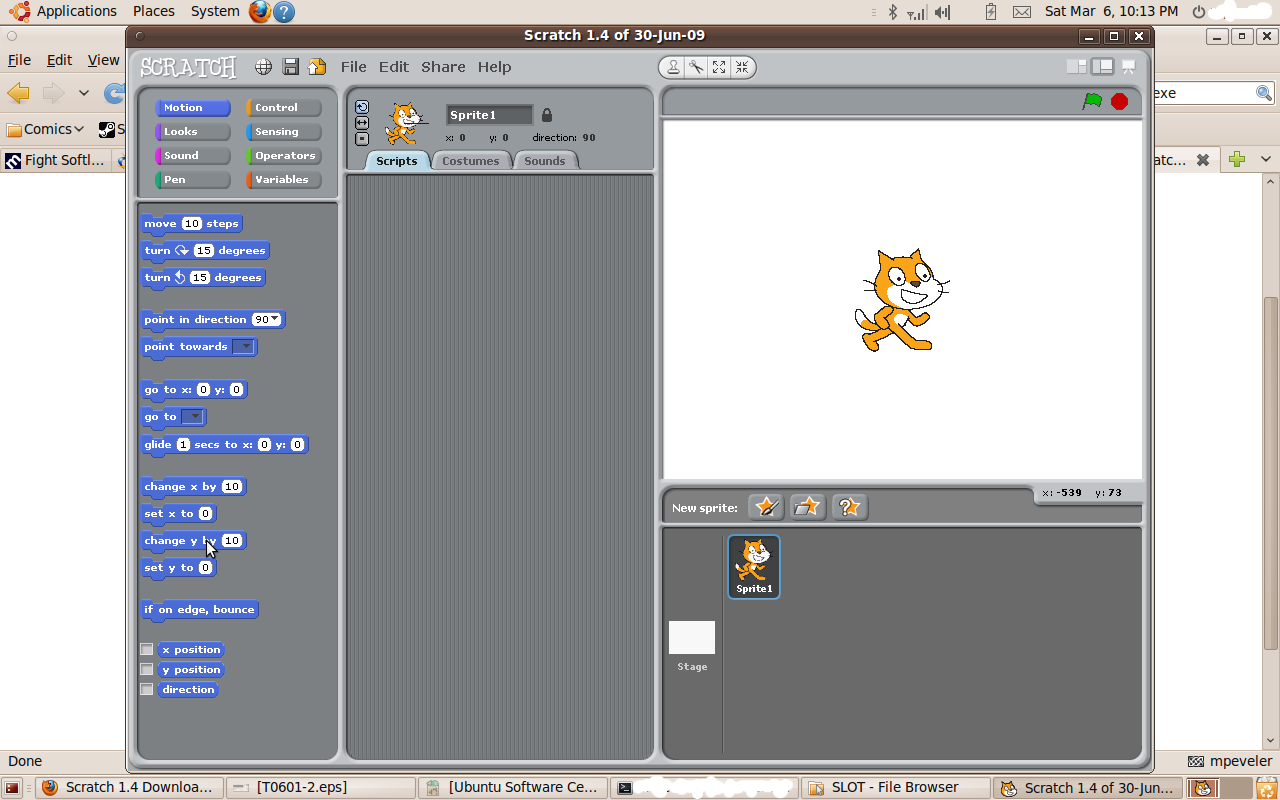The height and width of the screenshot is (800, 1280).
Task: Click the Sprite1 name input field
Action: point(488,115)
